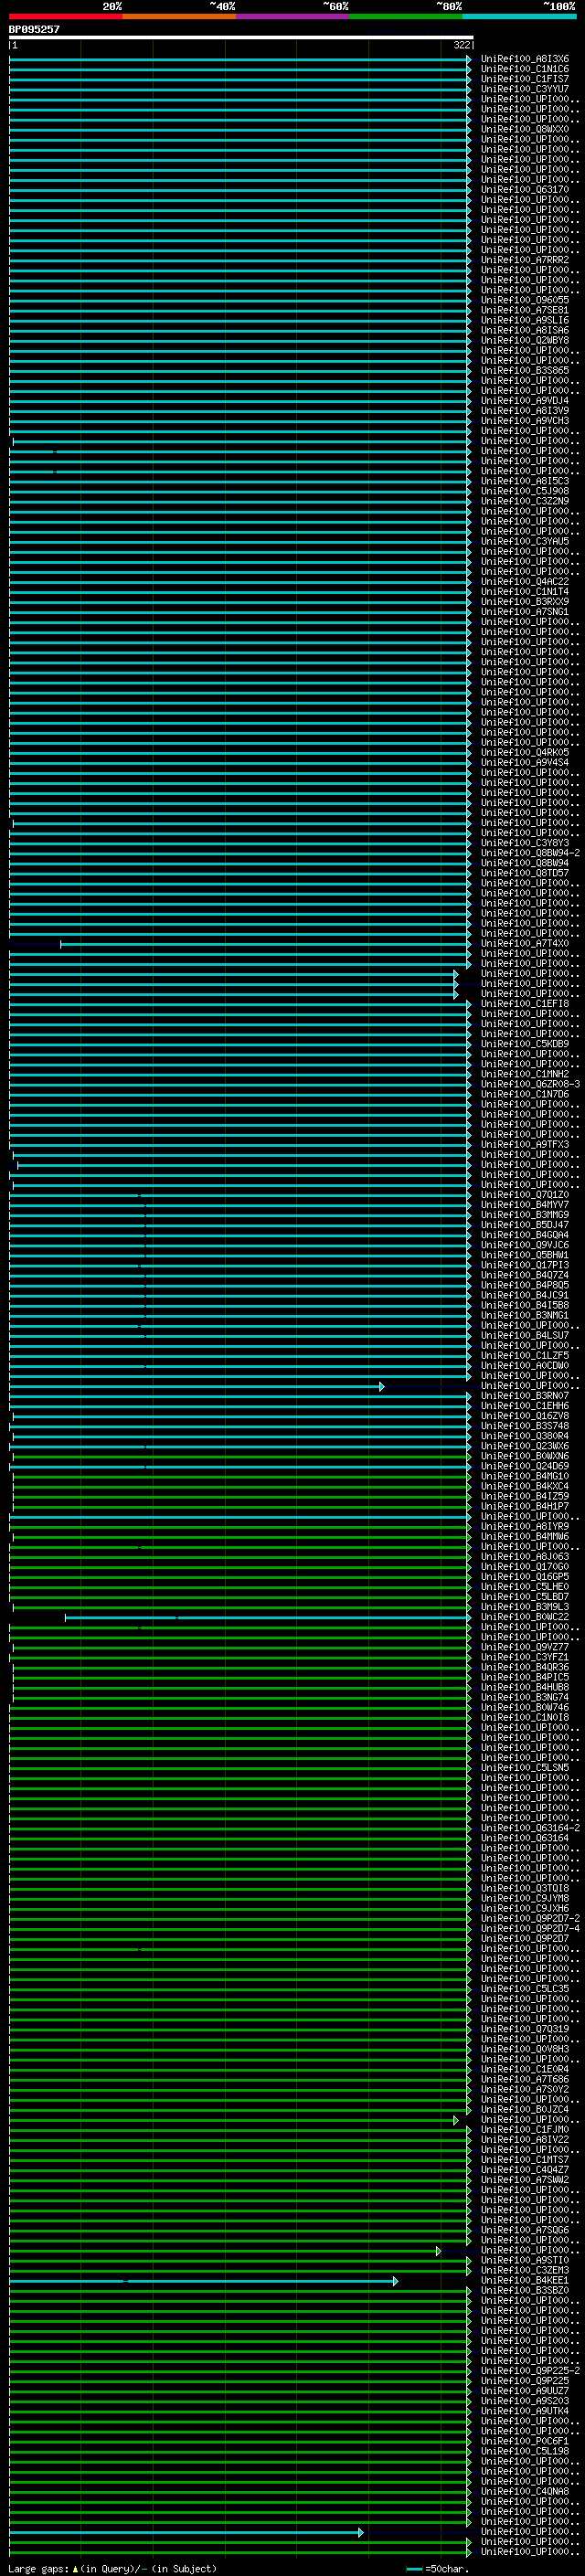This screenshot has width=585, height=2576.
Task: Select hit label UniRef100_Q9P225-2
Action: pyautogui.click(x=530, y=2370)
